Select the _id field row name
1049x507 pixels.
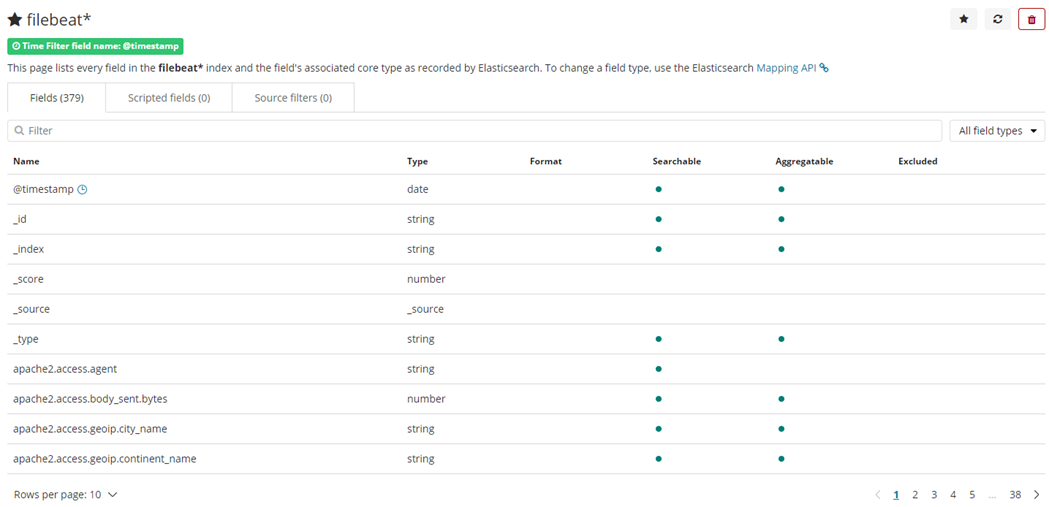pos(19,219)
